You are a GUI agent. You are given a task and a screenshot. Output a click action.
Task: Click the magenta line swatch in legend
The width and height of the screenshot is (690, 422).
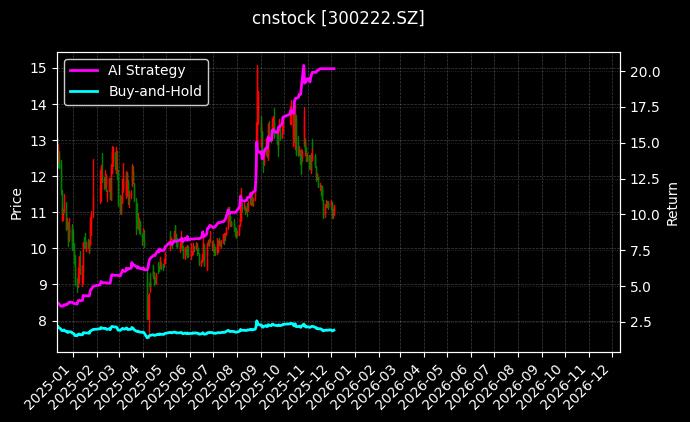(x=83, y=70)
